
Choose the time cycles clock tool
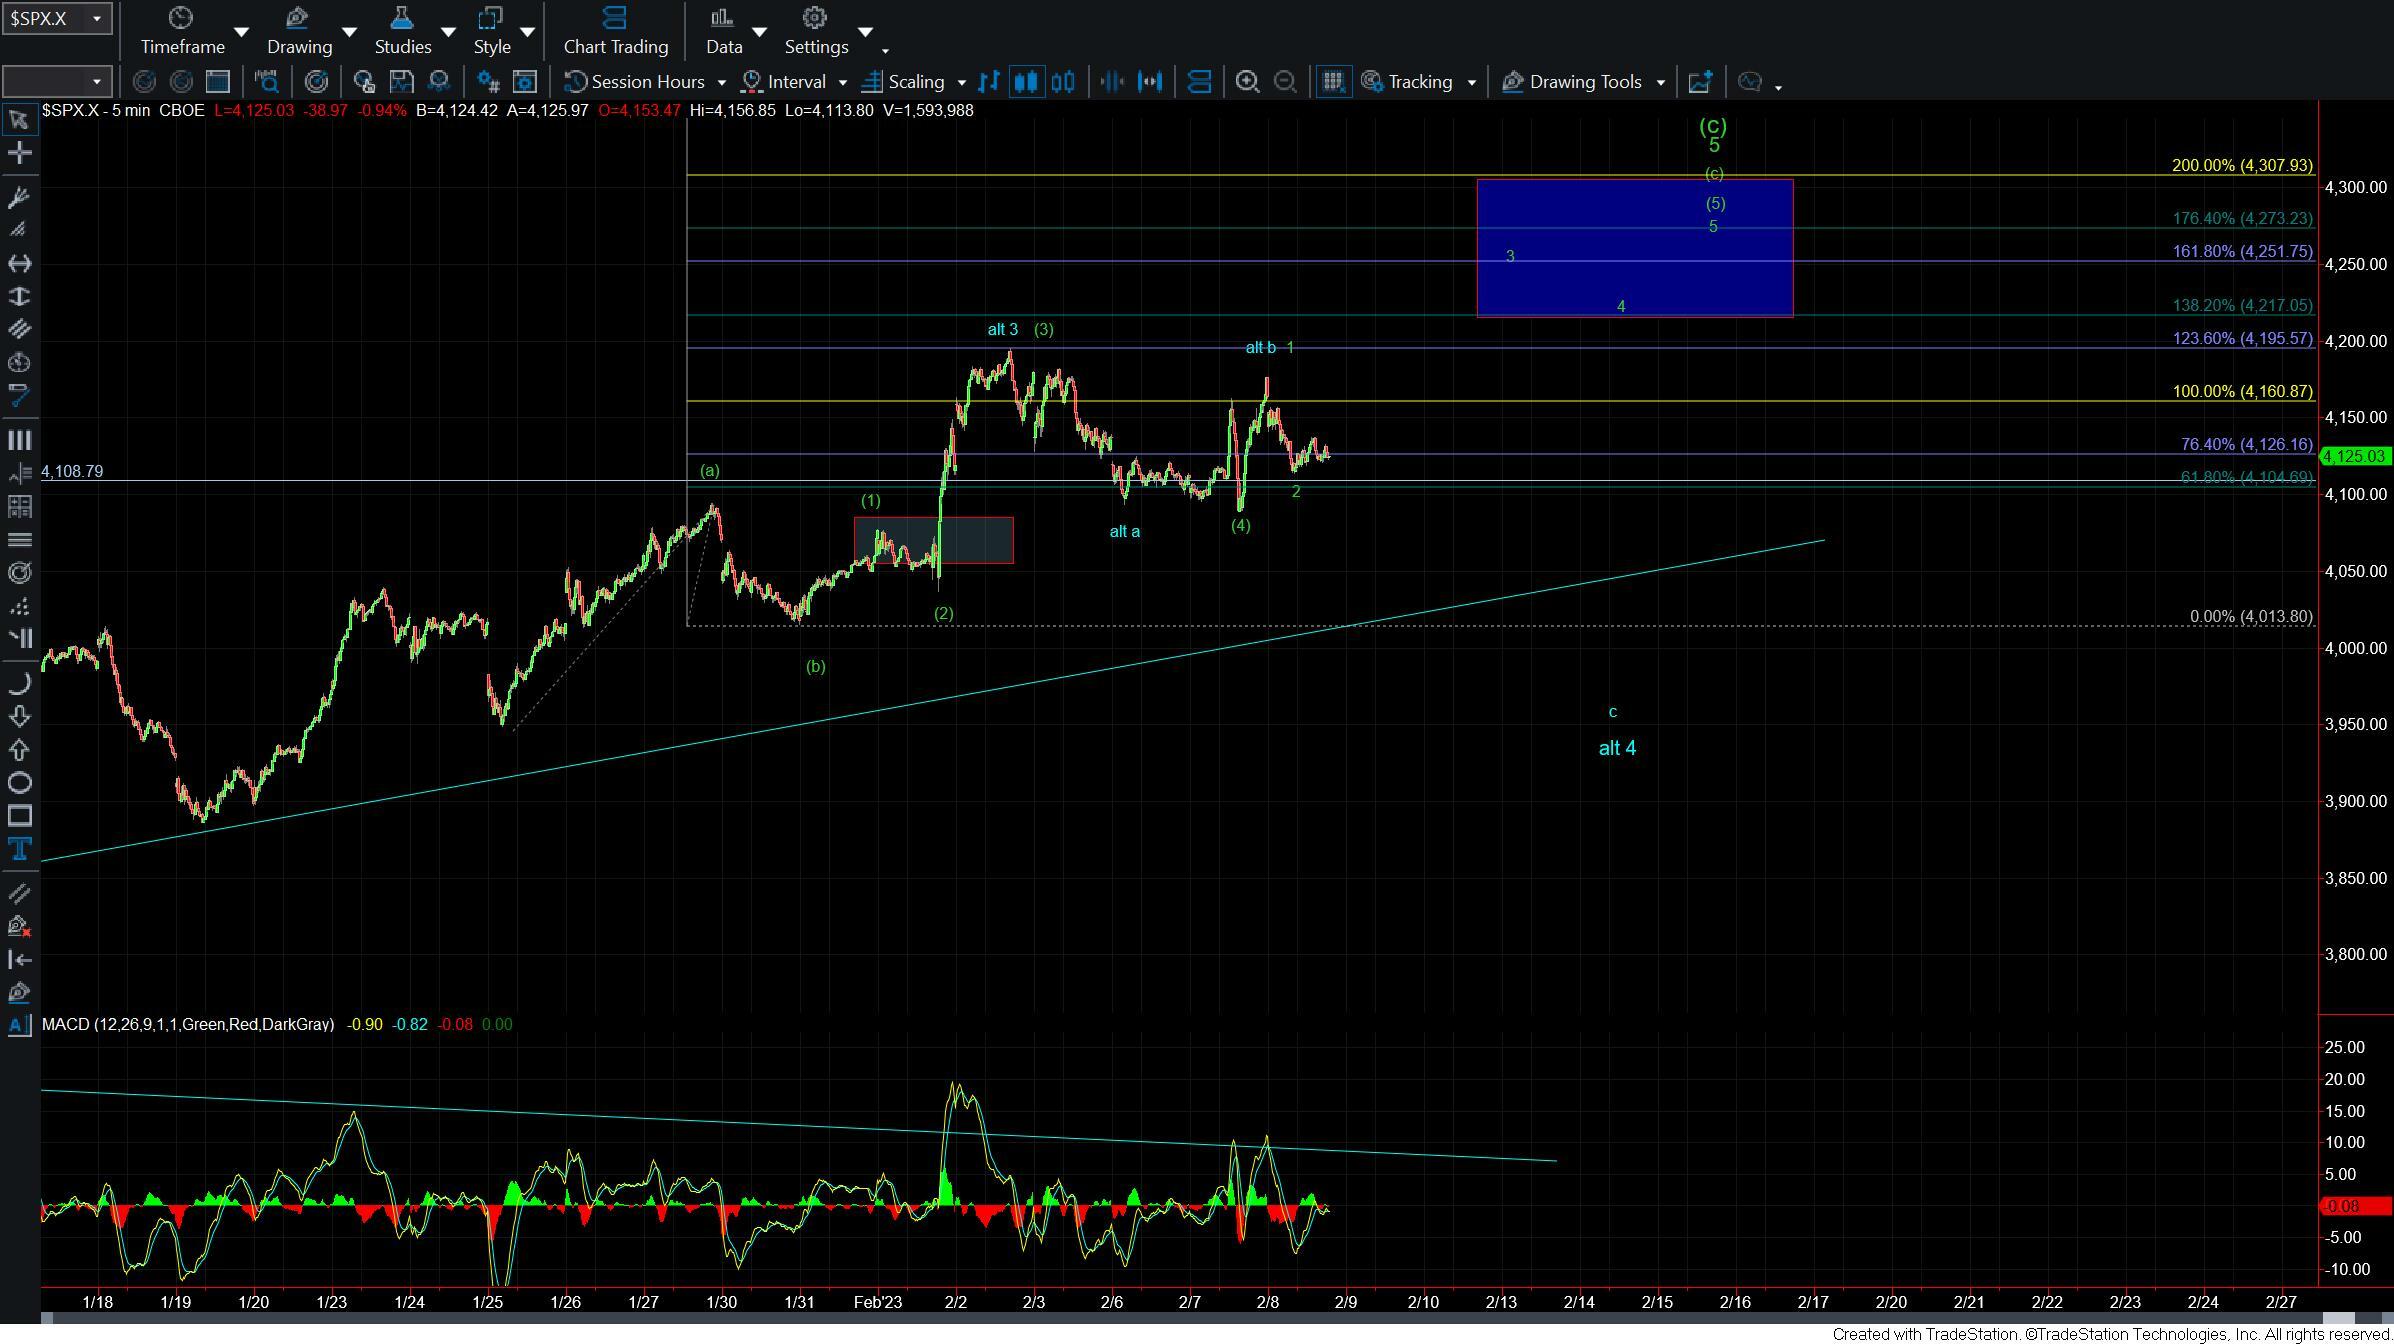point(19,362)
